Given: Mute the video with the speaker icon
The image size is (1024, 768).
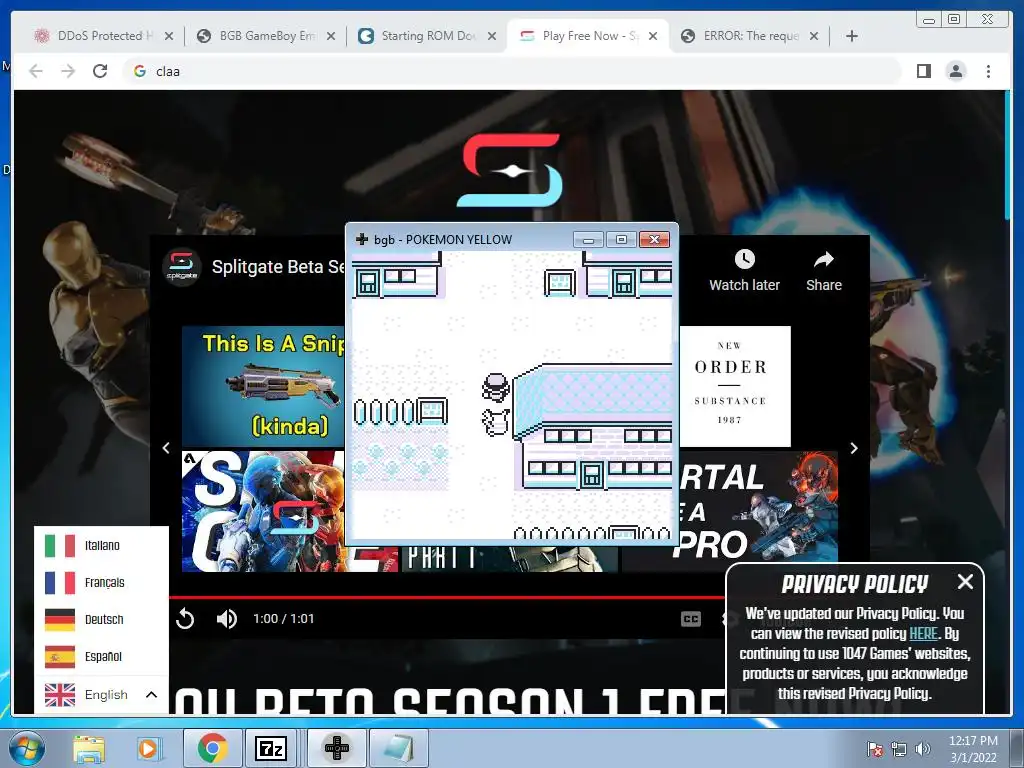Looking at the screenshot, I should click(x=227, y=618).
